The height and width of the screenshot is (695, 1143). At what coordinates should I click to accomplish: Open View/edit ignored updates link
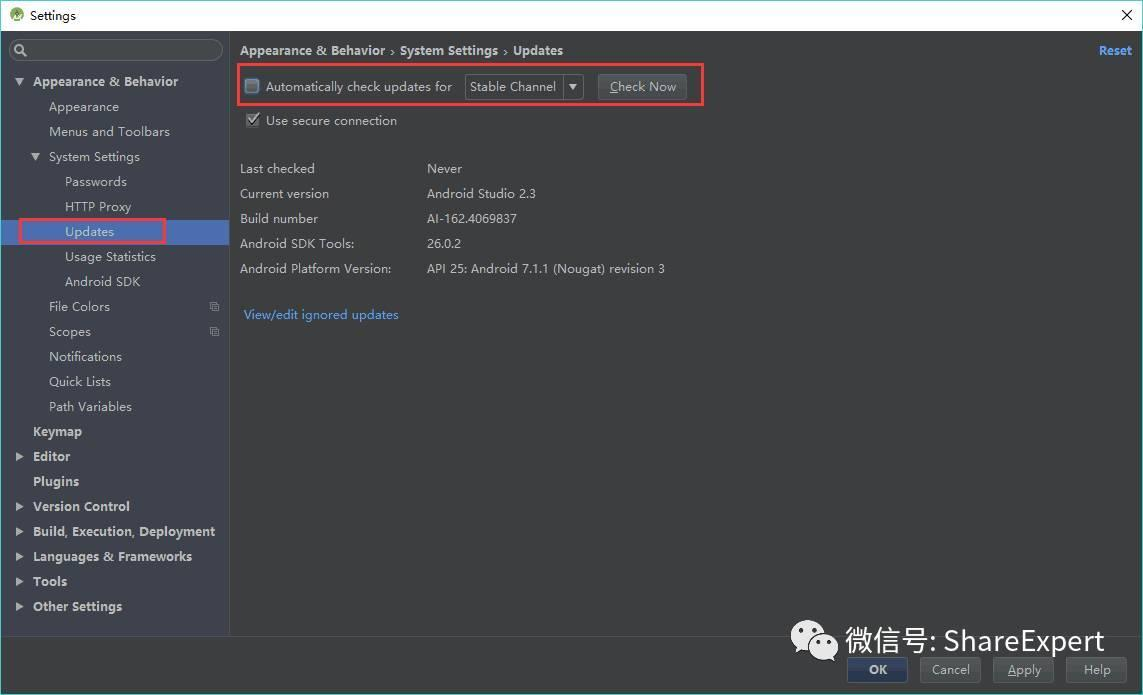[321, 315]
